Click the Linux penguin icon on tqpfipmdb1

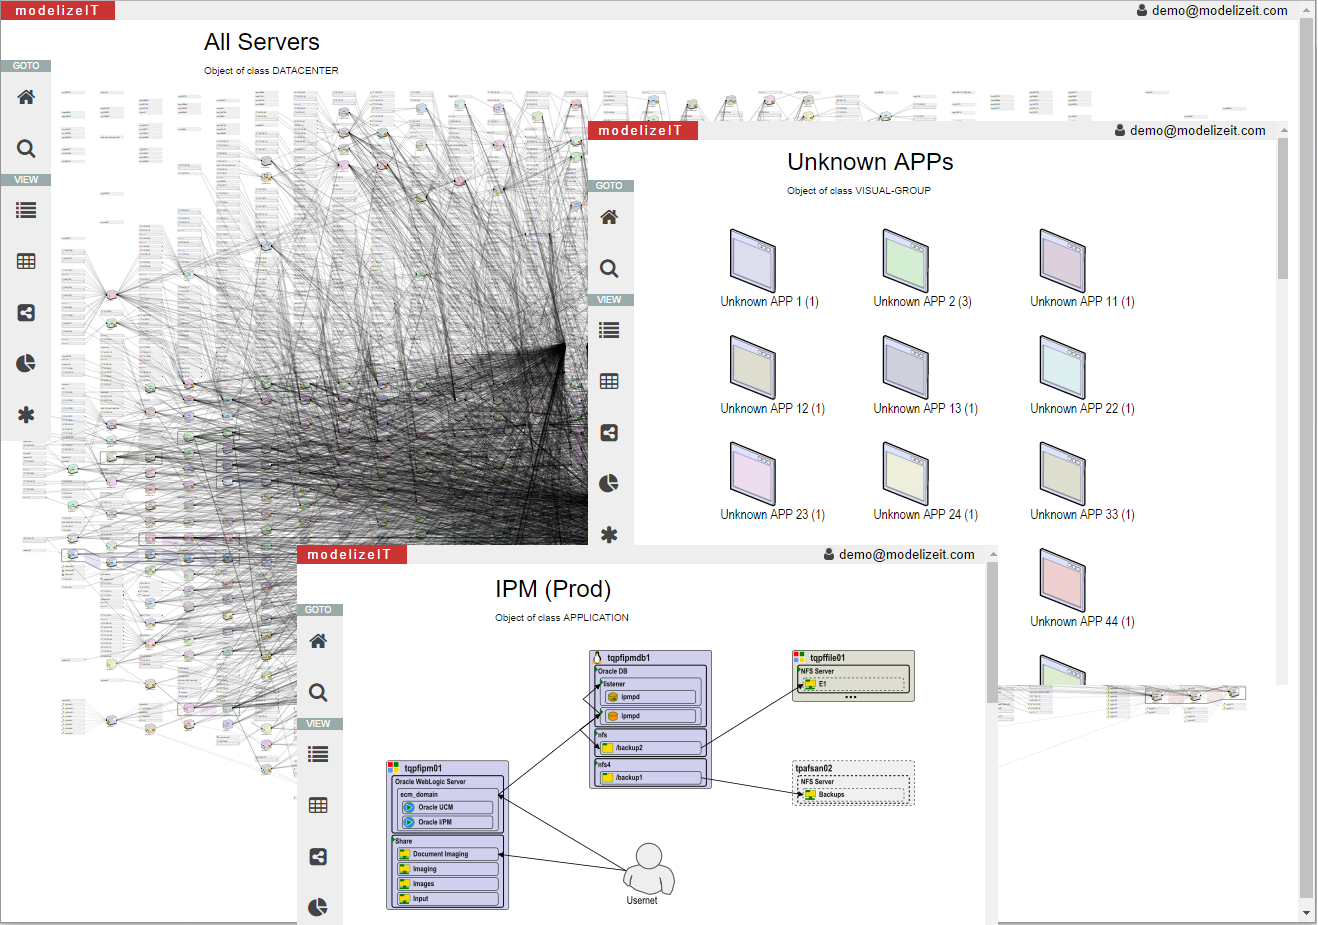(x=596, y=656)
